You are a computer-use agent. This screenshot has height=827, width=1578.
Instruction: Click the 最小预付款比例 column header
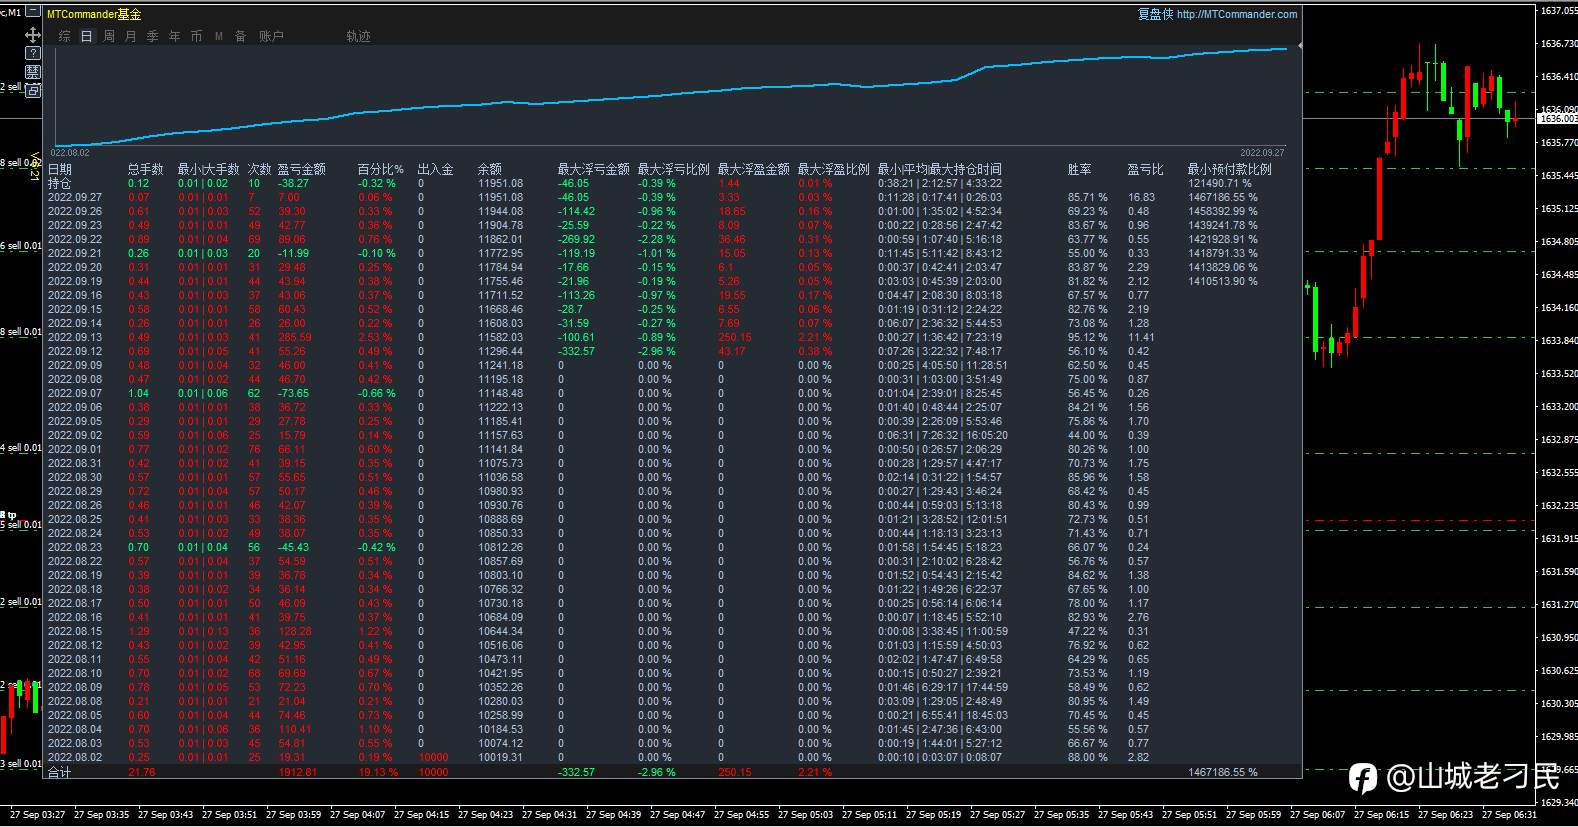point(1230,169)
